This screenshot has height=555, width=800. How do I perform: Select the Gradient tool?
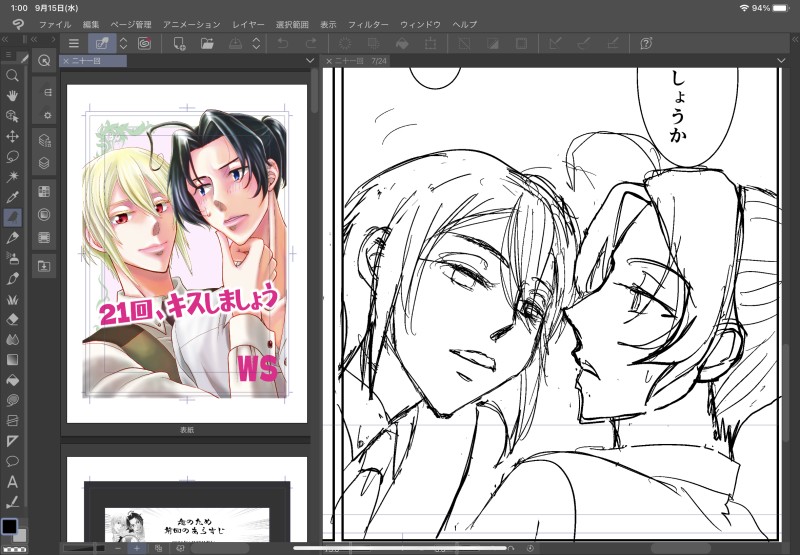pos(12,360)
